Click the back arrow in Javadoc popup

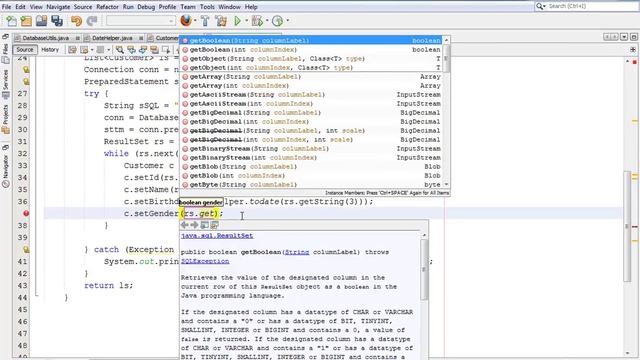[184, 225]
